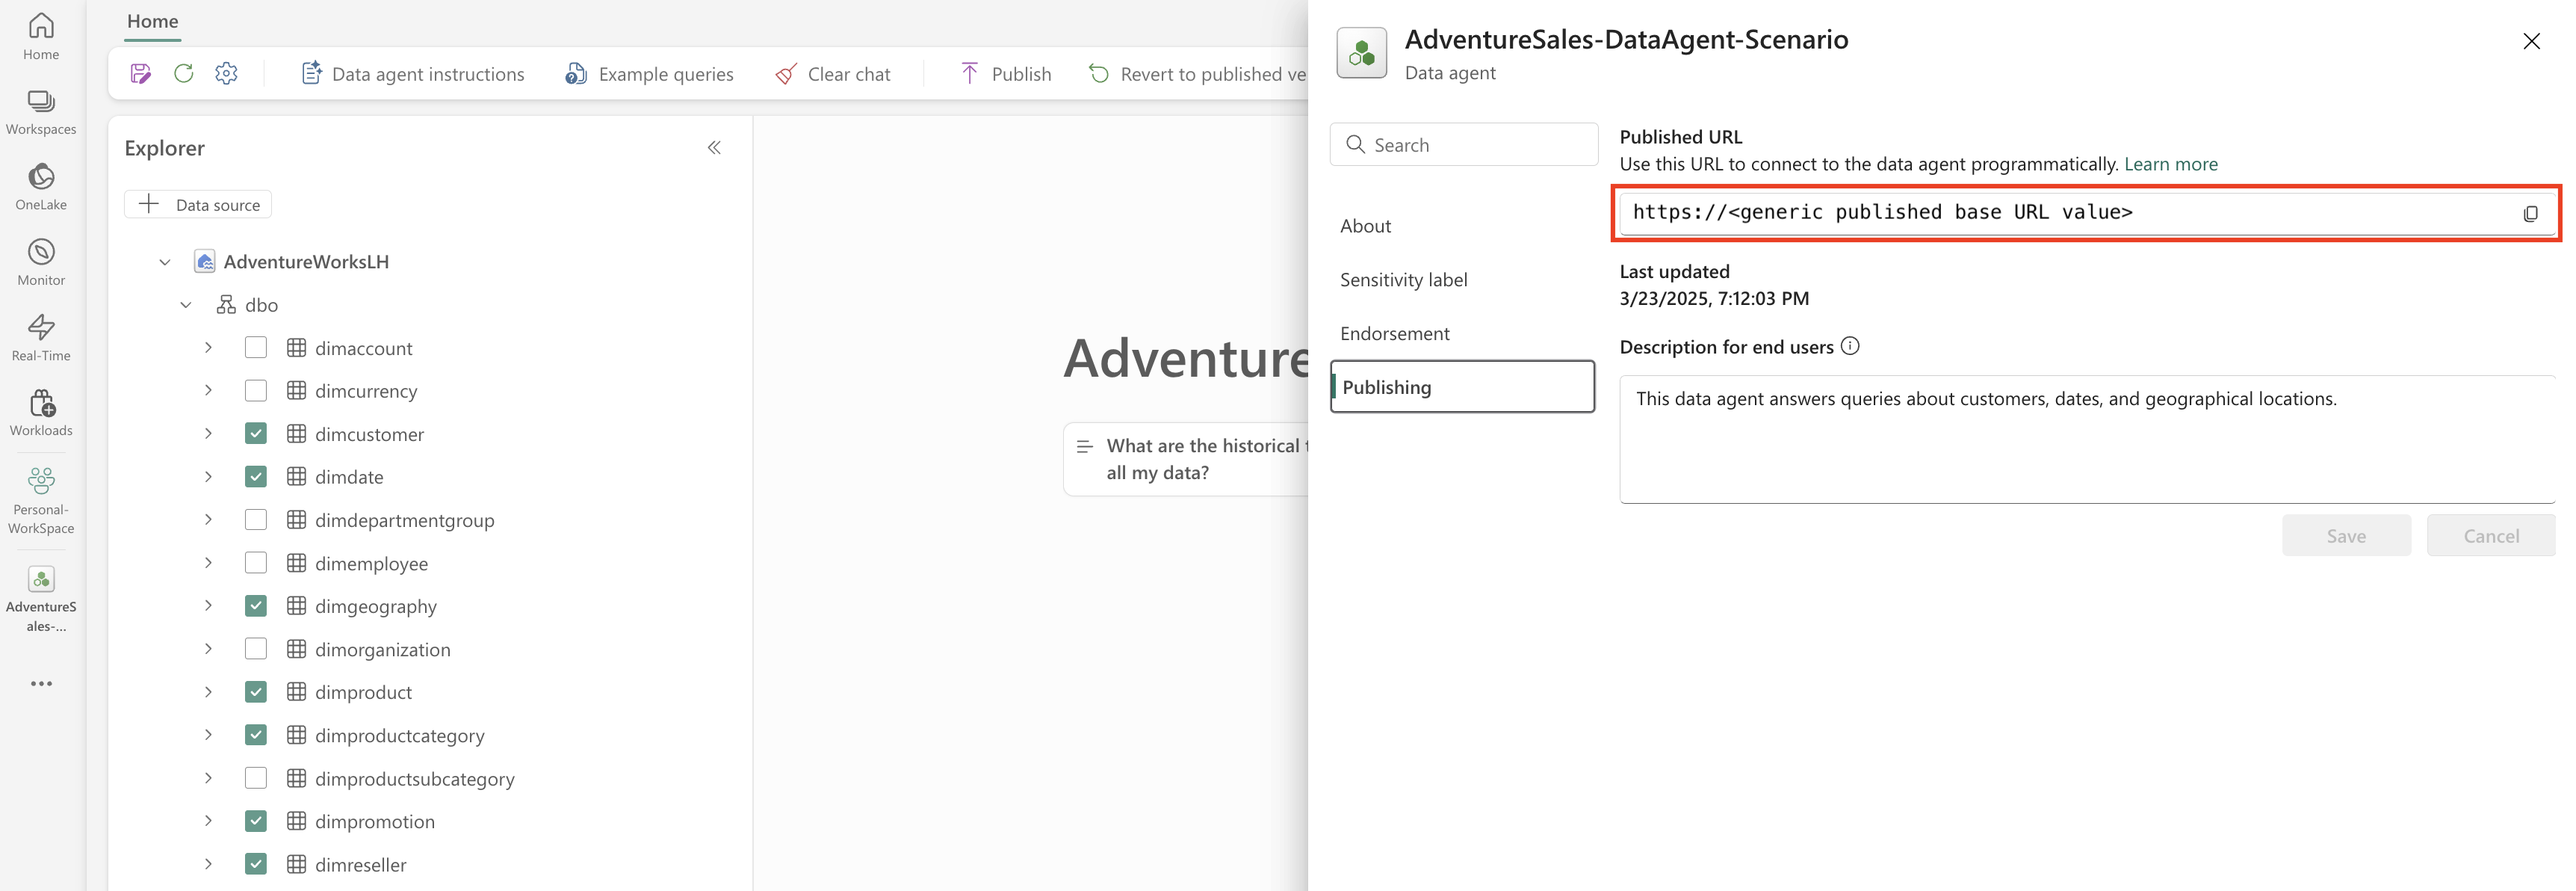Enable the dimproductsubcategory checkbox

[256, 777]
